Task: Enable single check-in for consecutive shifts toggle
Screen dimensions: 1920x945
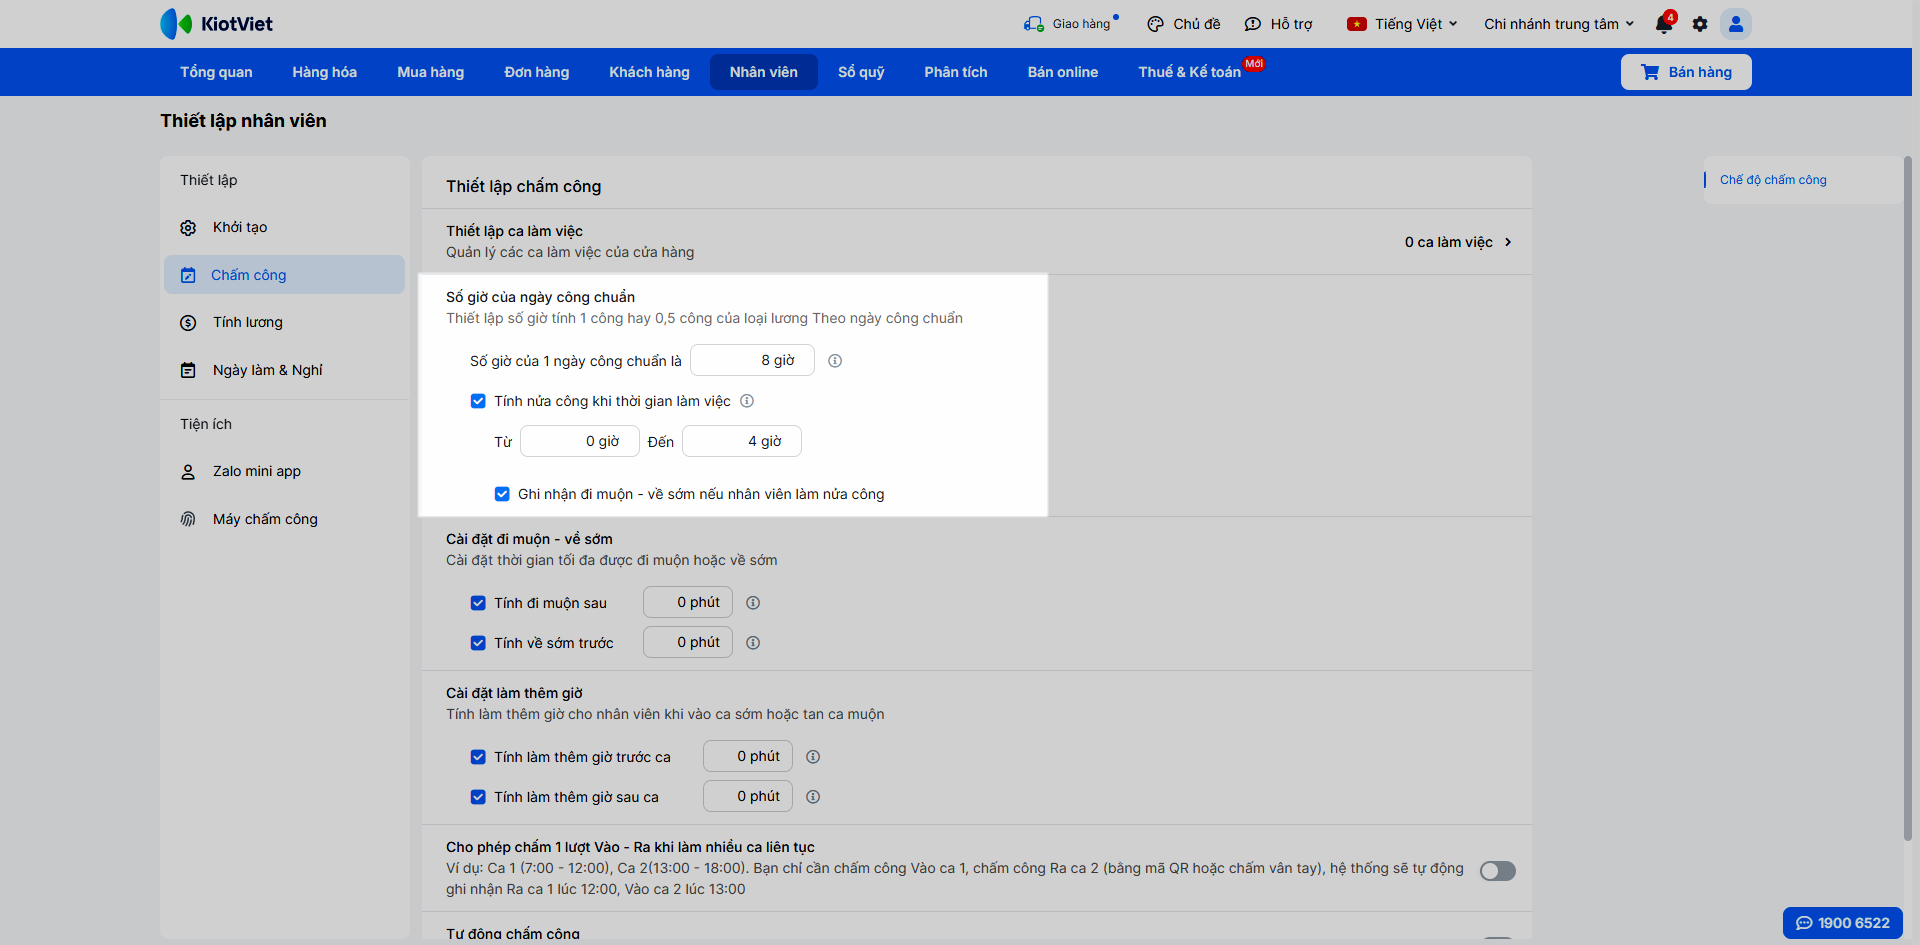Action: click(x=1497, y=871)
